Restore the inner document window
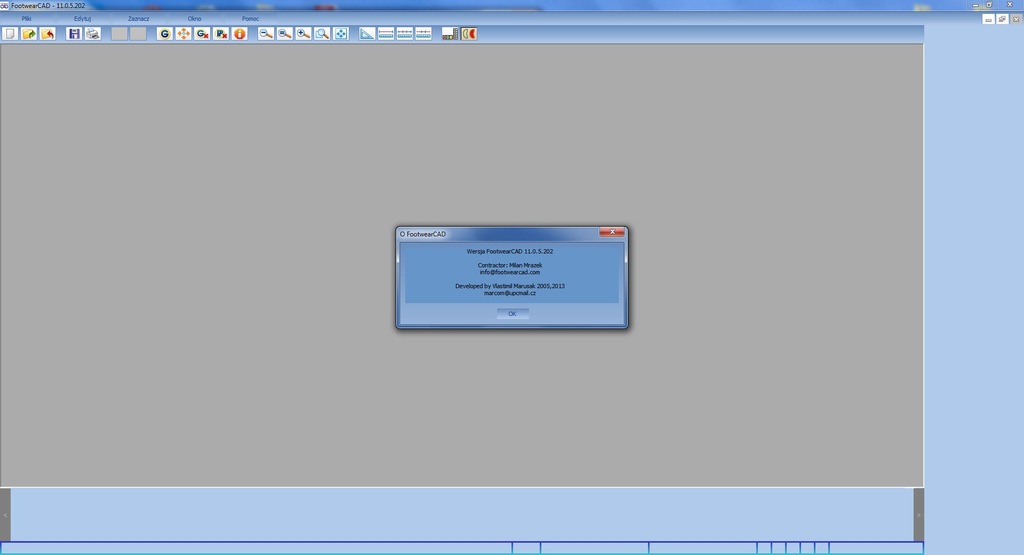Image resolution: width=1024 pixels, height=555 pixels. pyautogui.click(x=1002, y=20)
